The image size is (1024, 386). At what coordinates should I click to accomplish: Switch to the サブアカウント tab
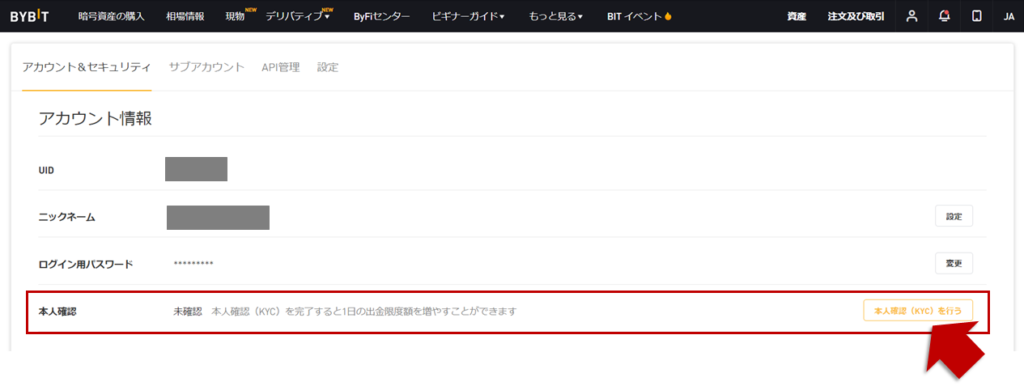coord(206,67)
